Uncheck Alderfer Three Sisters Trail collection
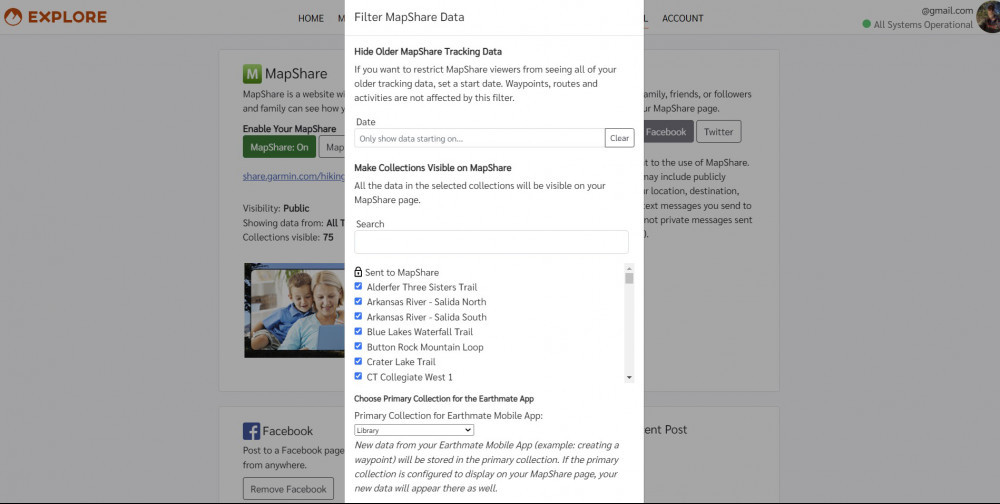 358,286
